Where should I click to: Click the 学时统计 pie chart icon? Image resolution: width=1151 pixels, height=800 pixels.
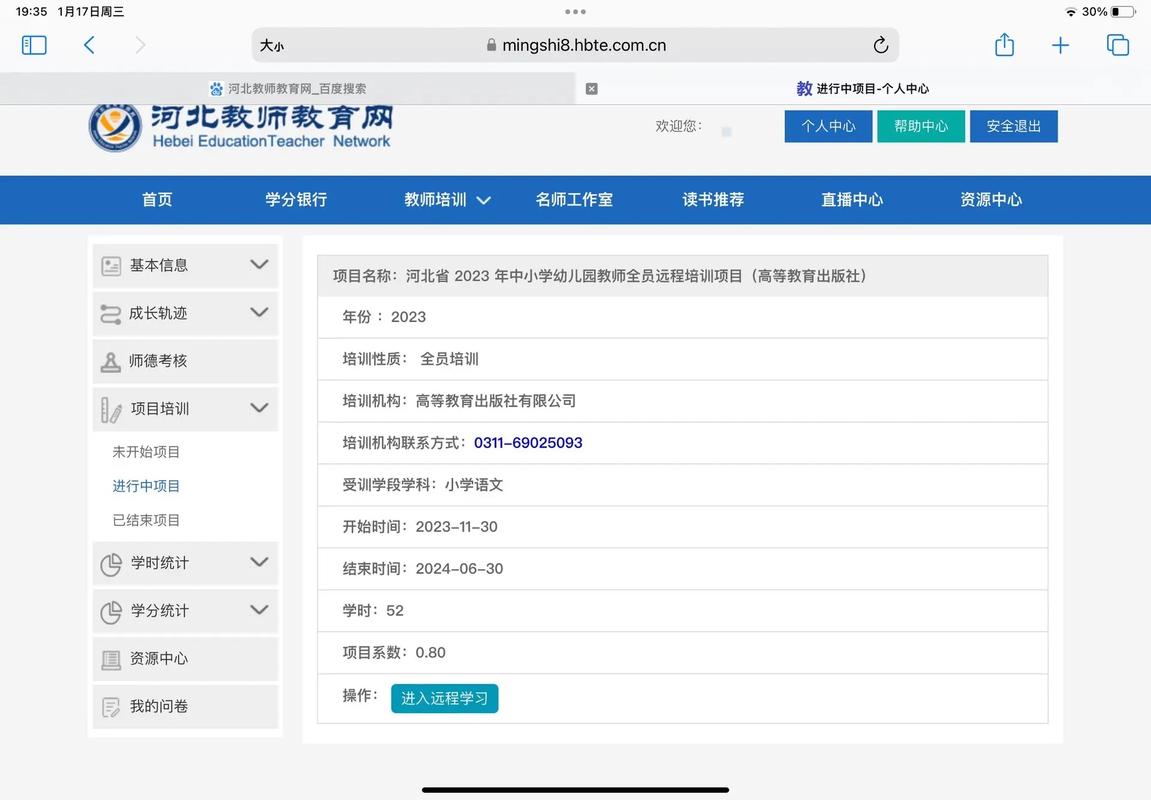point(110,563)
